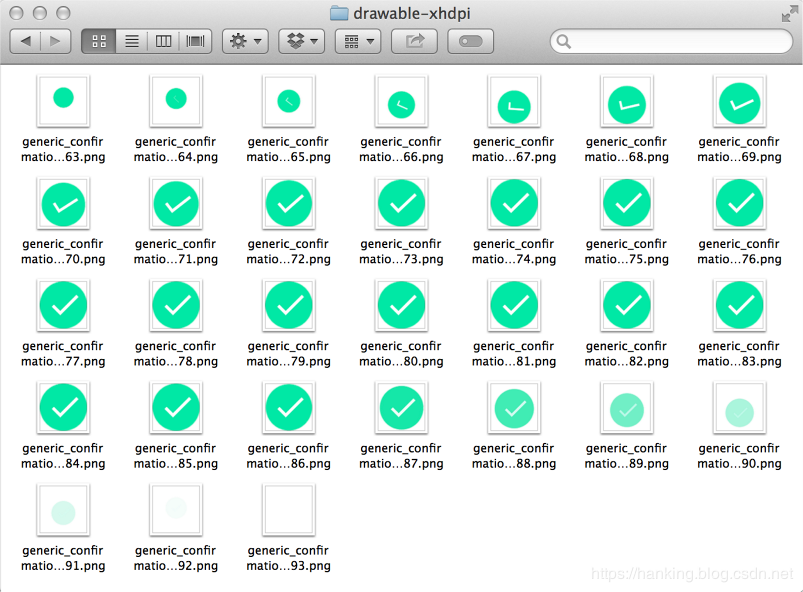Select the thumbnail ending in 86.png
The height and width of the screenshot is (592, 803).
tap(288, 408)
